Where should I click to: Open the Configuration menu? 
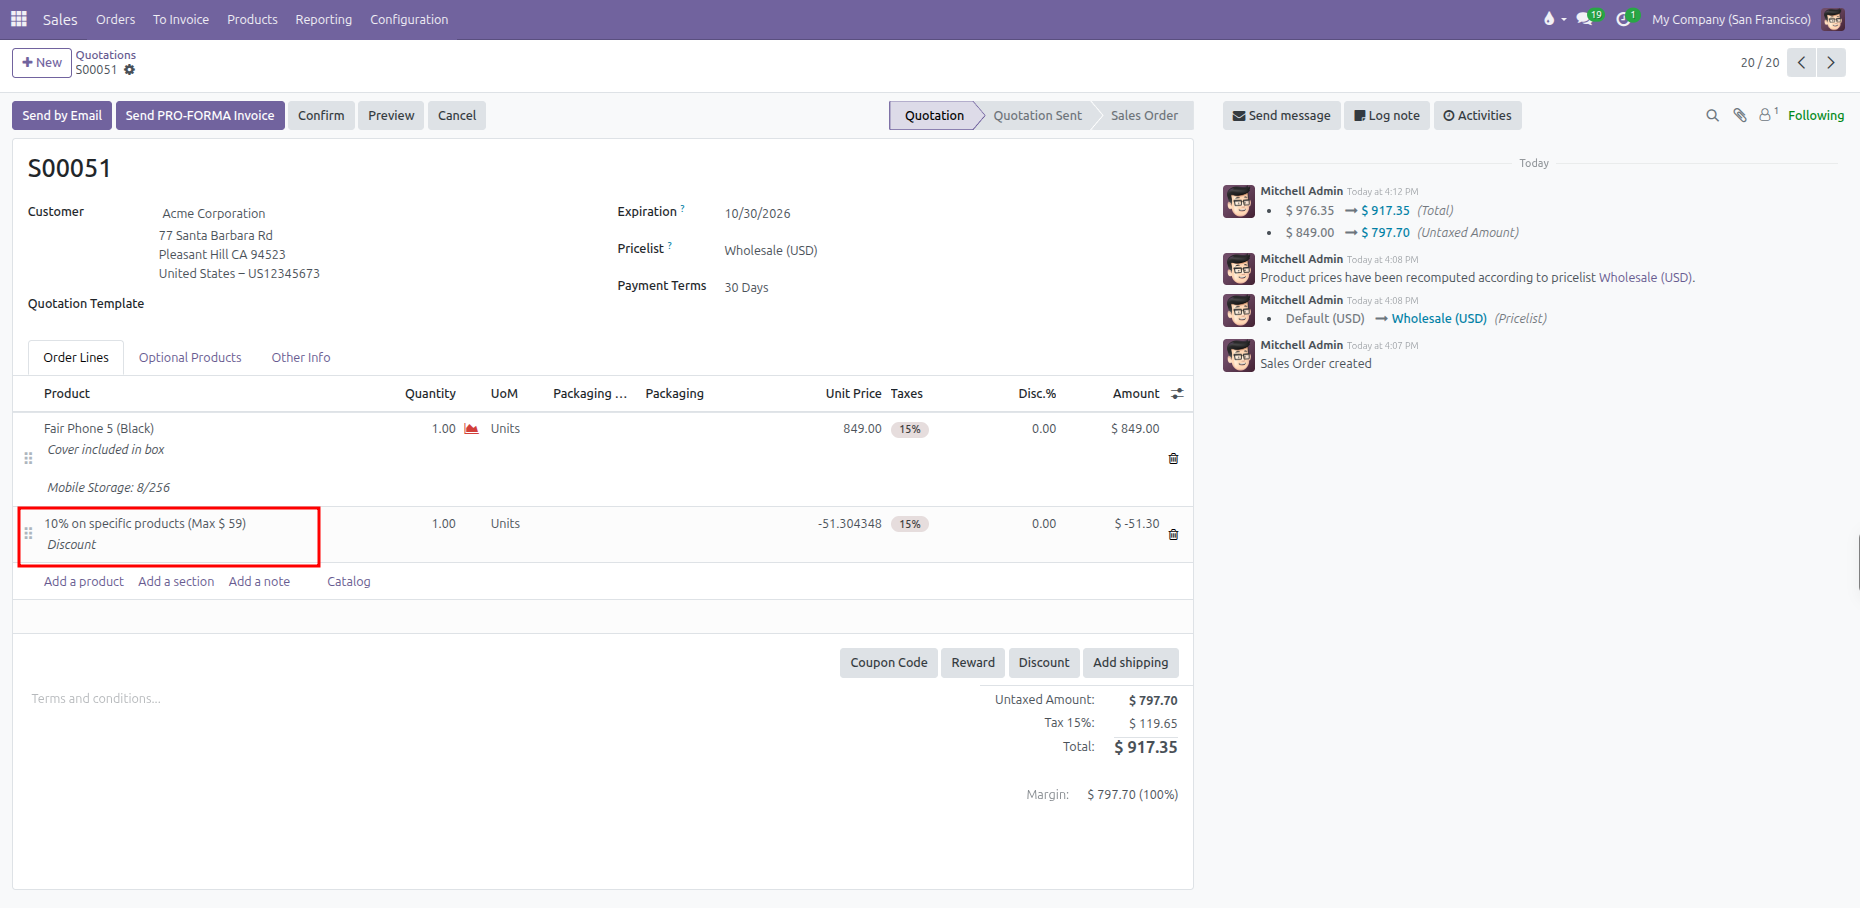pos(409,19)
